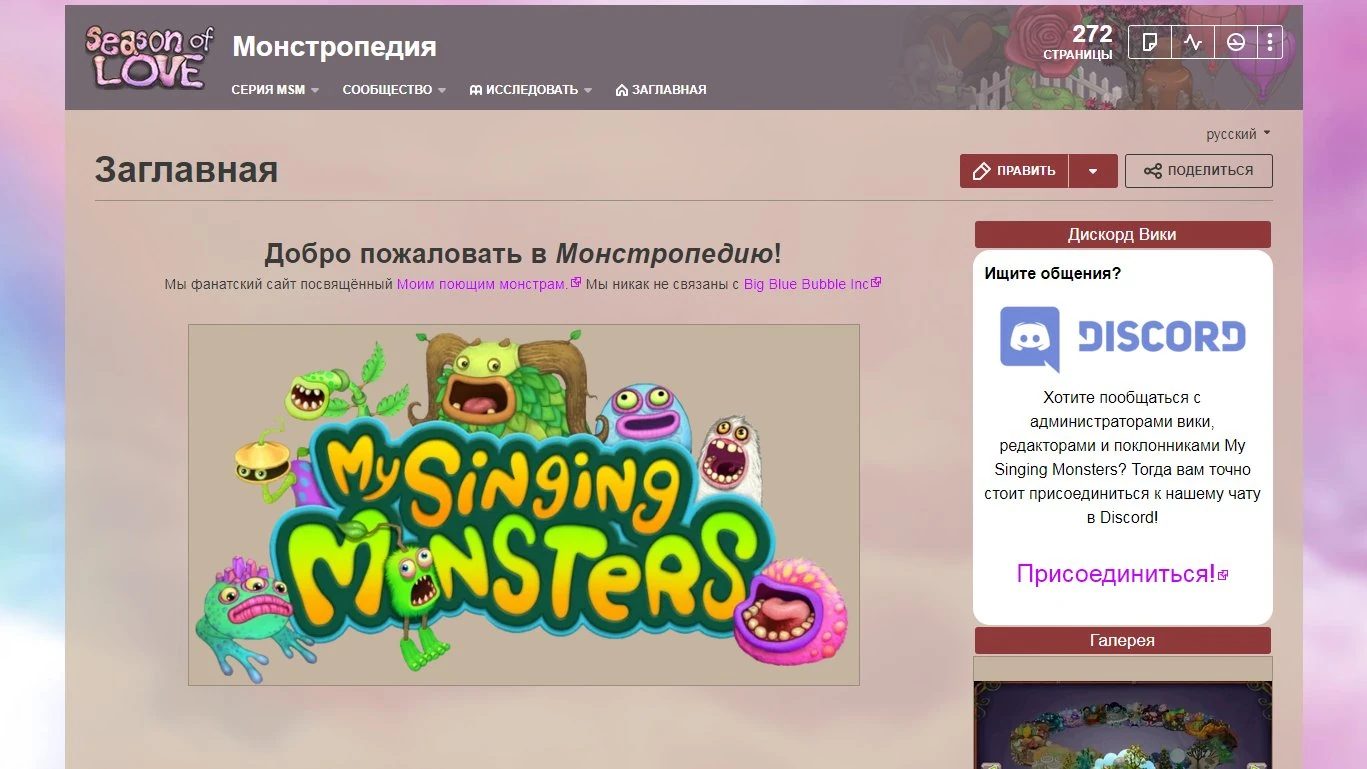The height and width of the screenshot is (769, 1367).
Task: Click the Дискорд Вики section header
Action: 1122,235
